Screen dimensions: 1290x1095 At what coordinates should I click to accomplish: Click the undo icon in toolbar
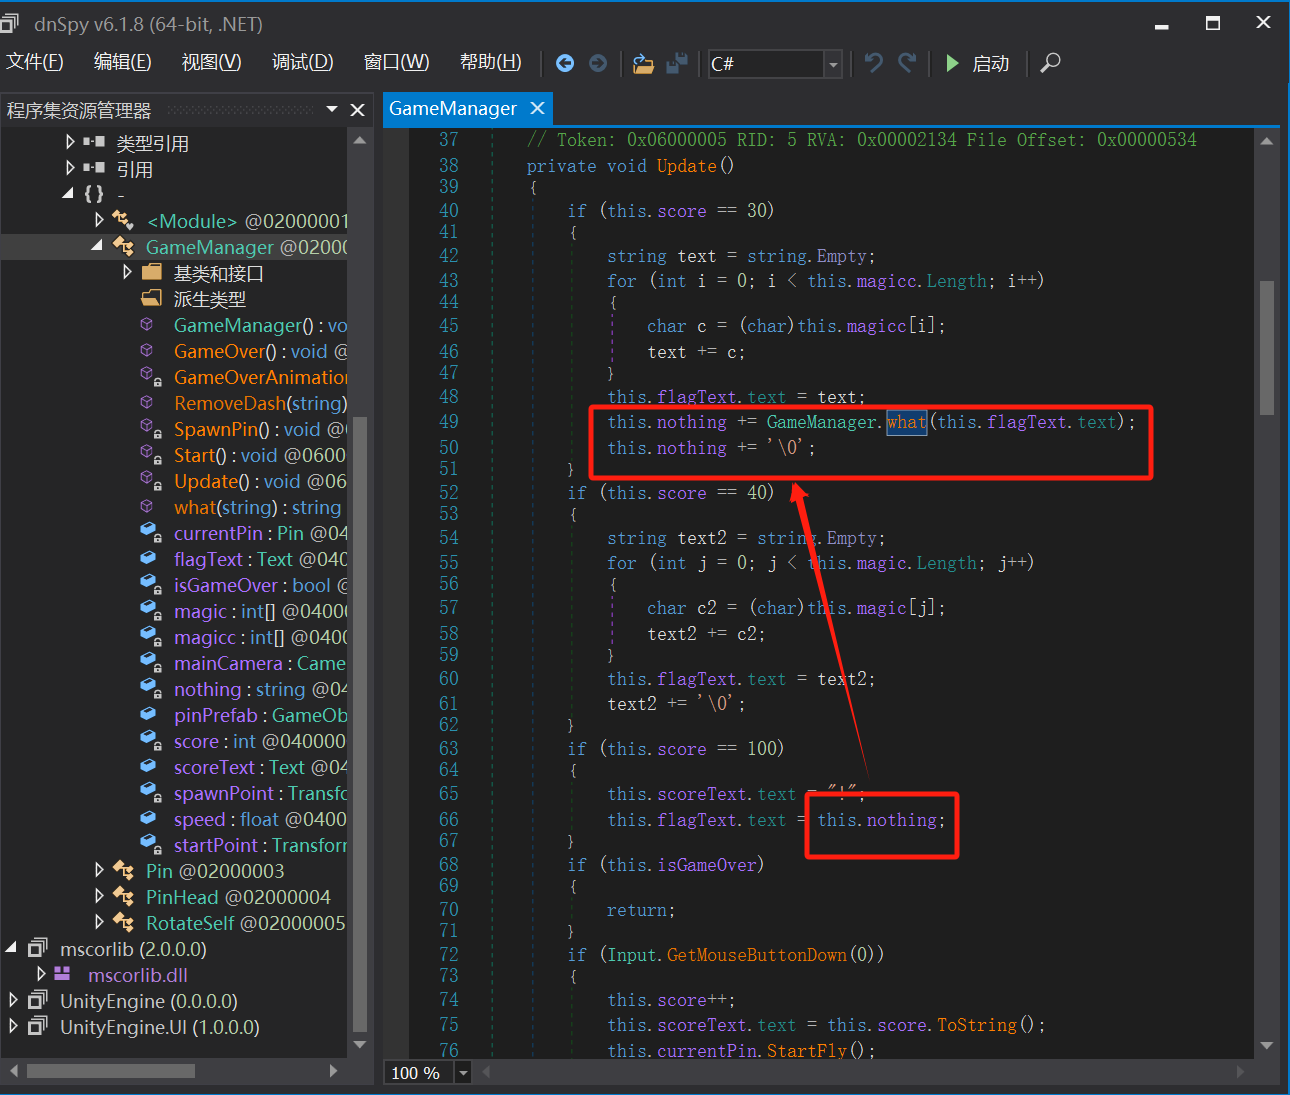(x=874, y=63)
